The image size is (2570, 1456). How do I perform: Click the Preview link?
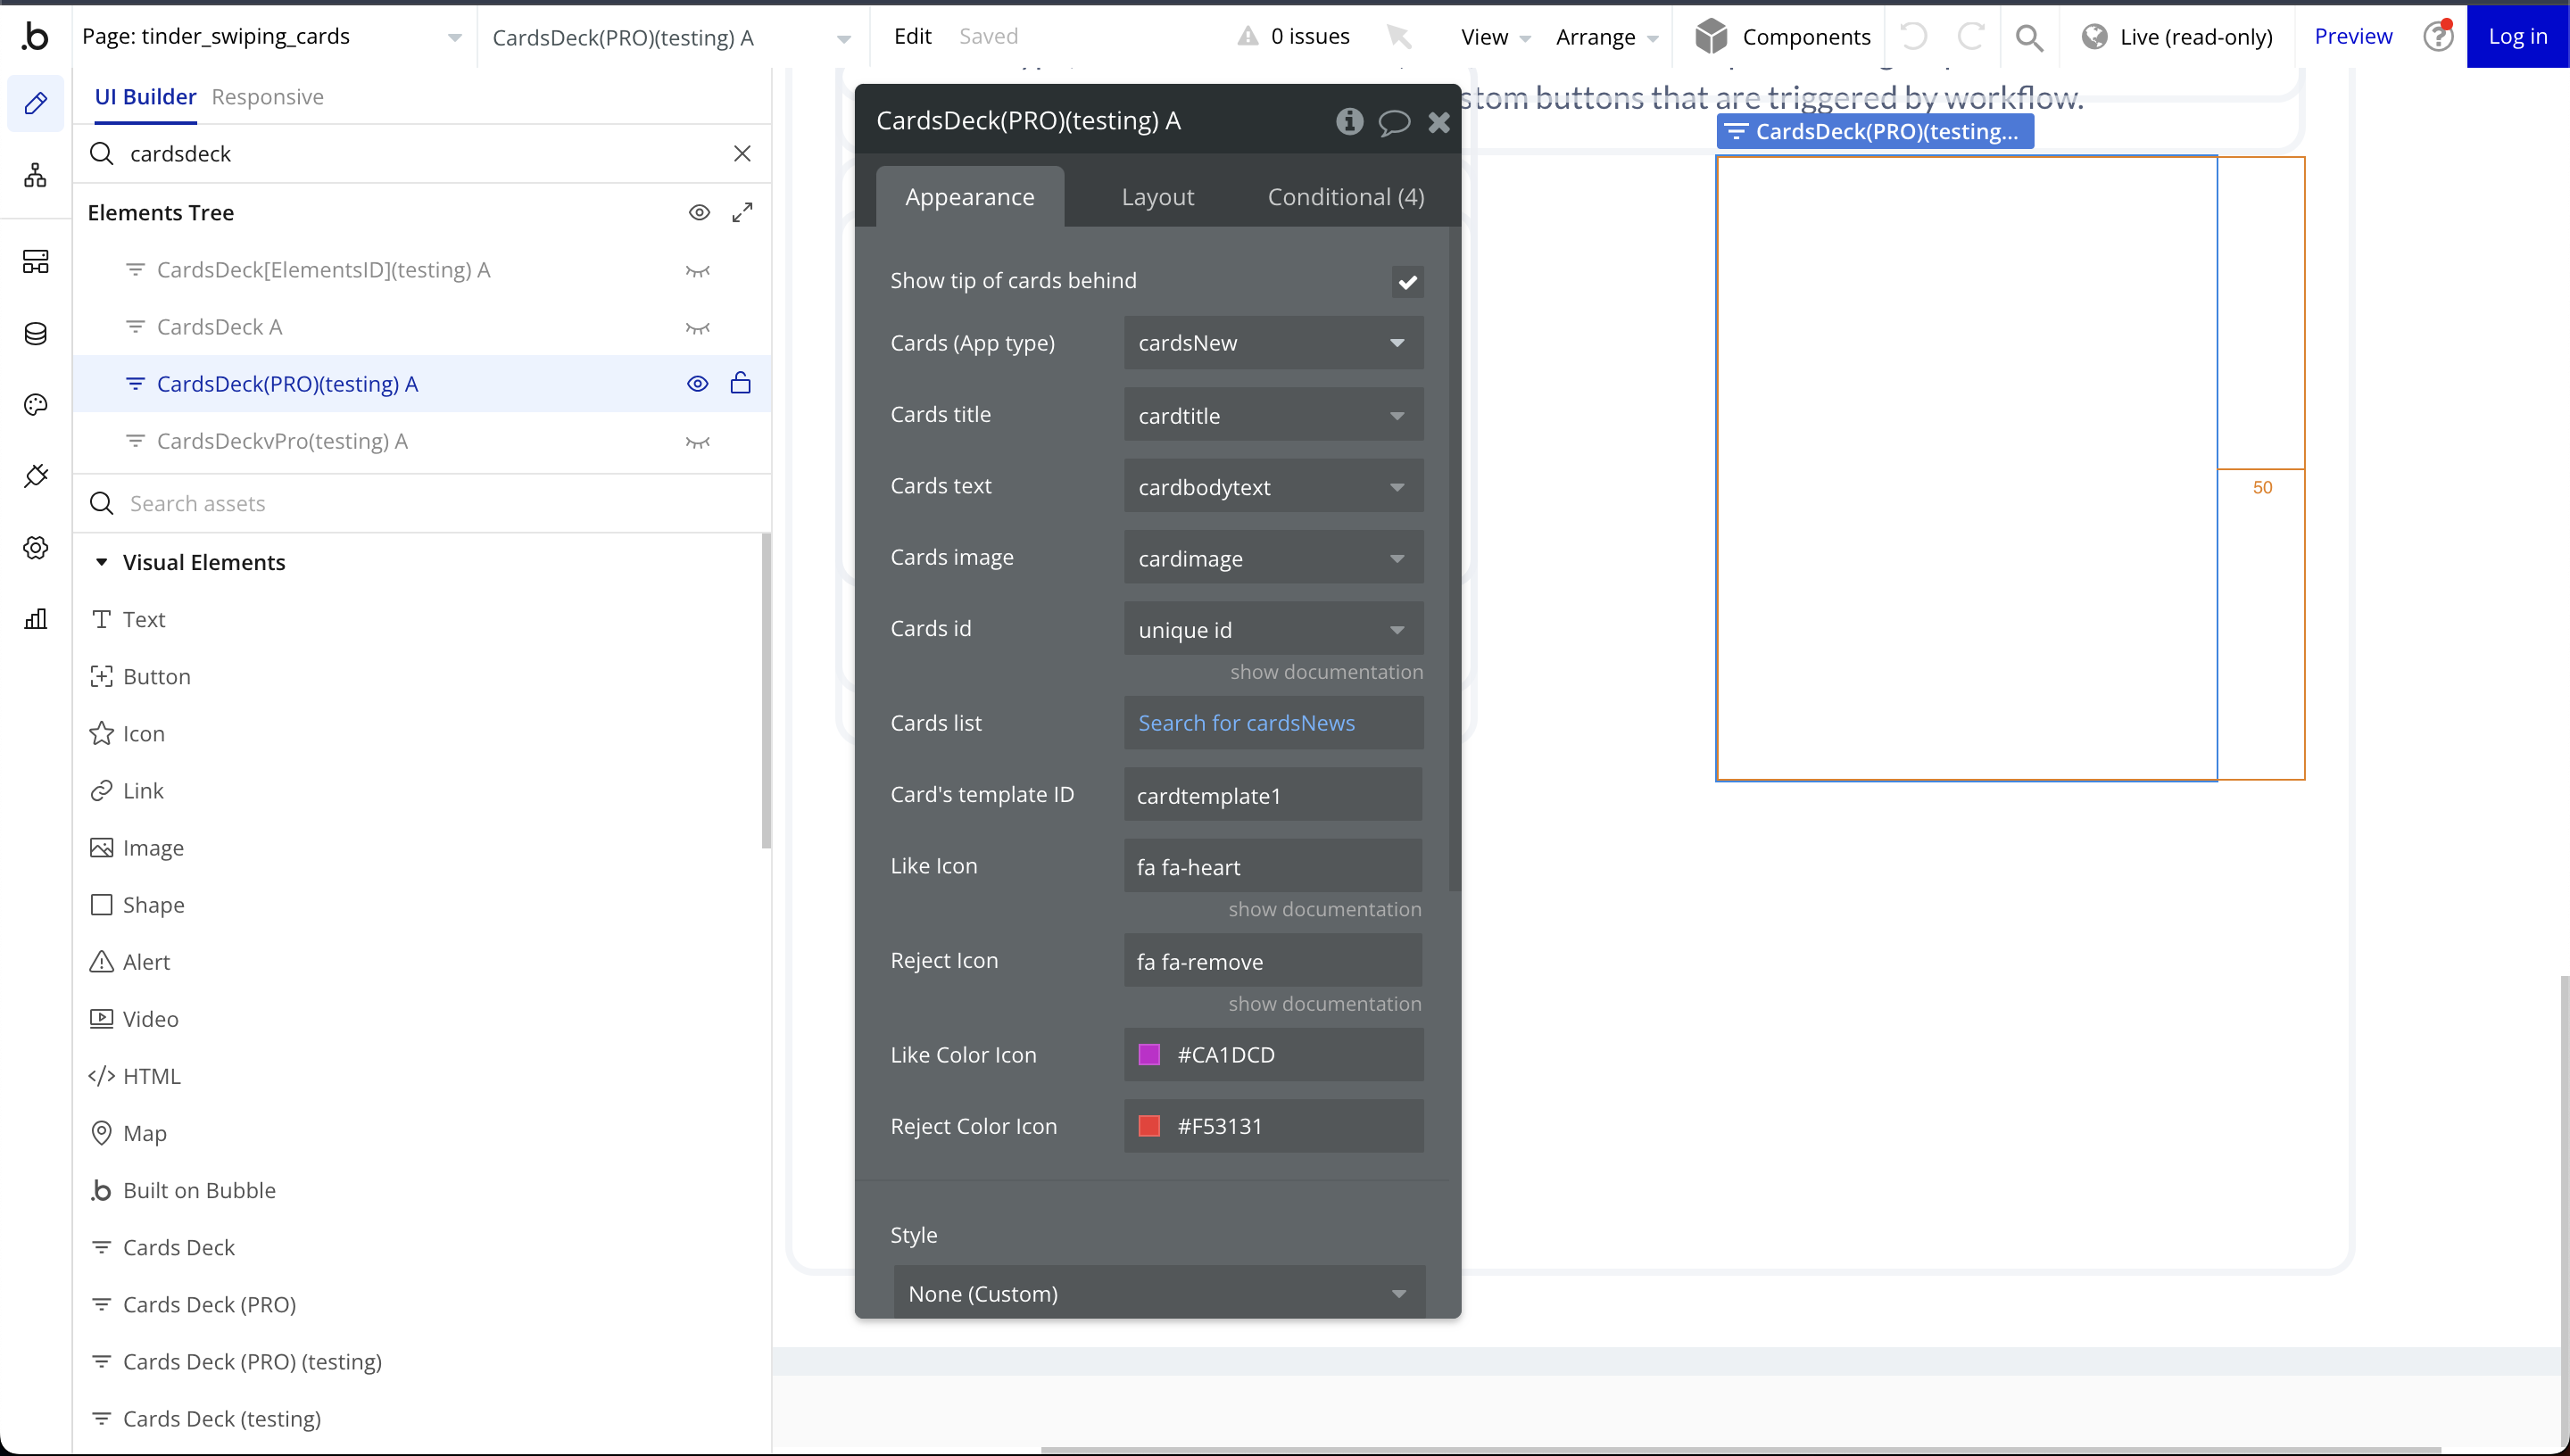[x=2353, y=36]
